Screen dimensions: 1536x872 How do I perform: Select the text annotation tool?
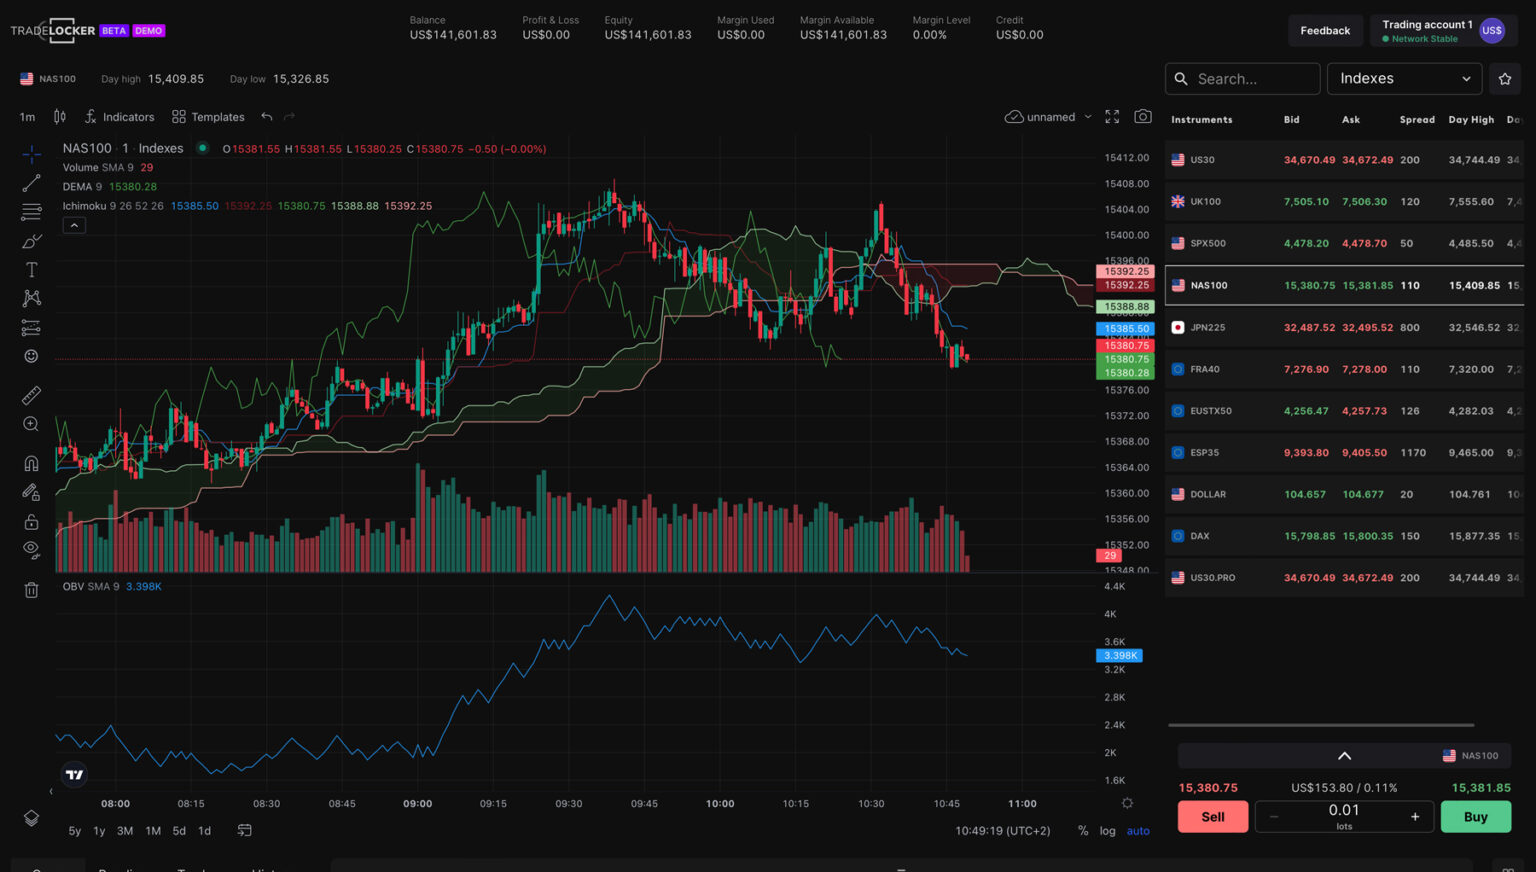point(31,269)
